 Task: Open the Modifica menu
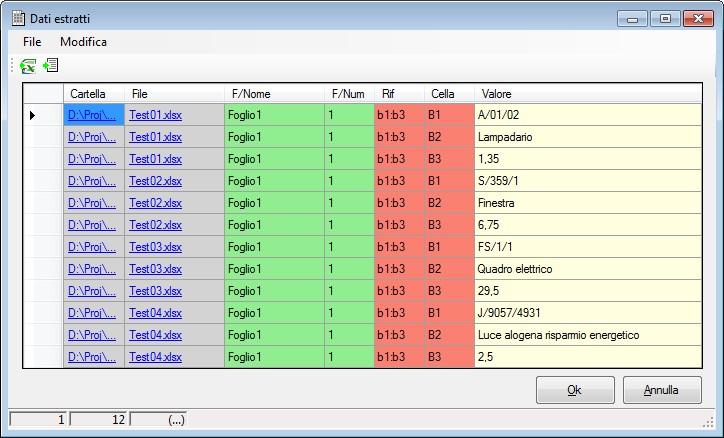83,42
